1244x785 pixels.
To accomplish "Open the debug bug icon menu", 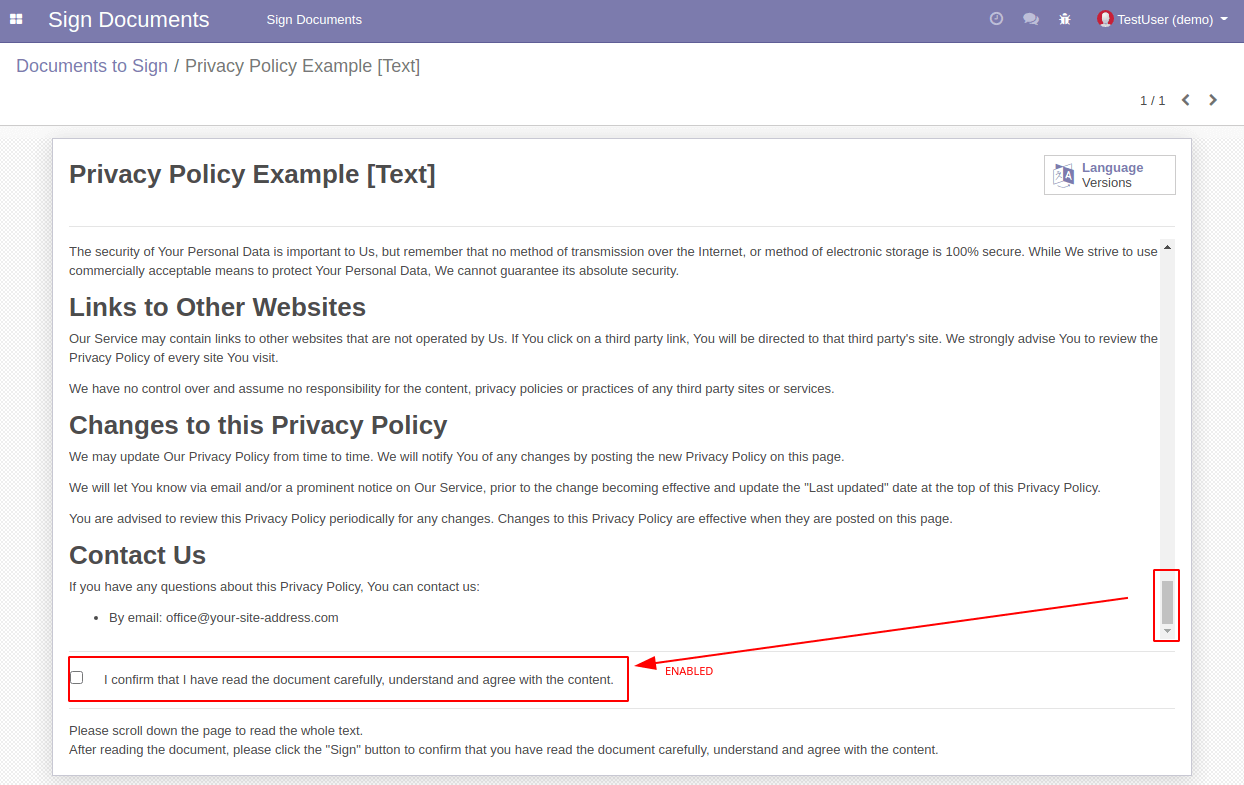I will tap(1065, 19).
